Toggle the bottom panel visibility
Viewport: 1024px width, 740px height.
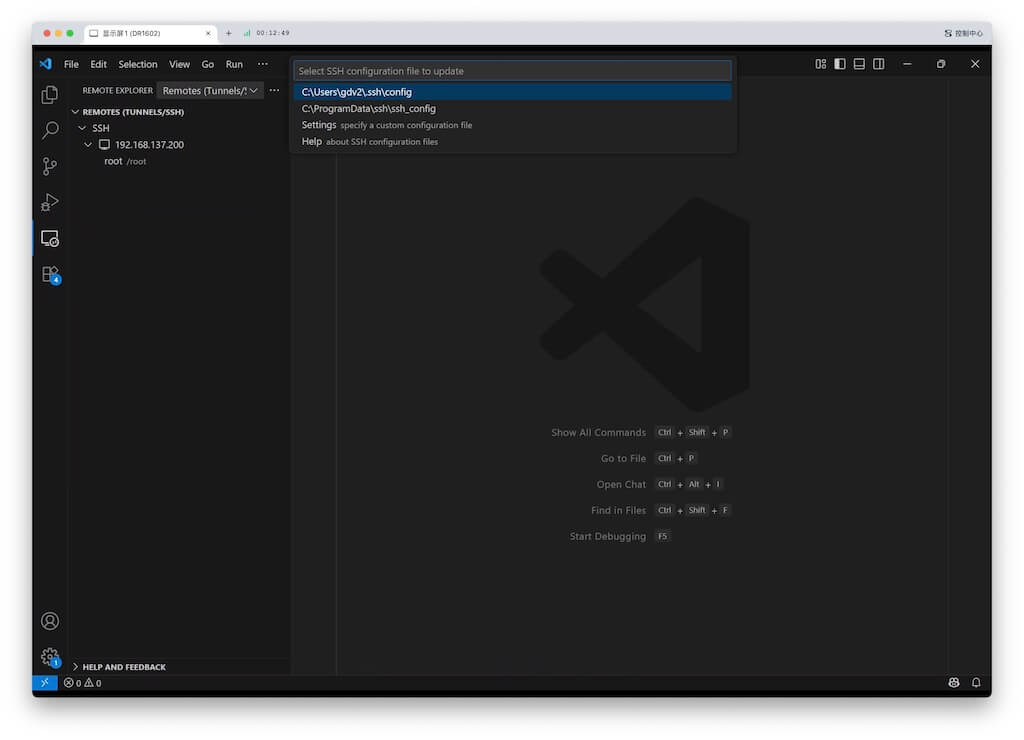coord(859,63)
